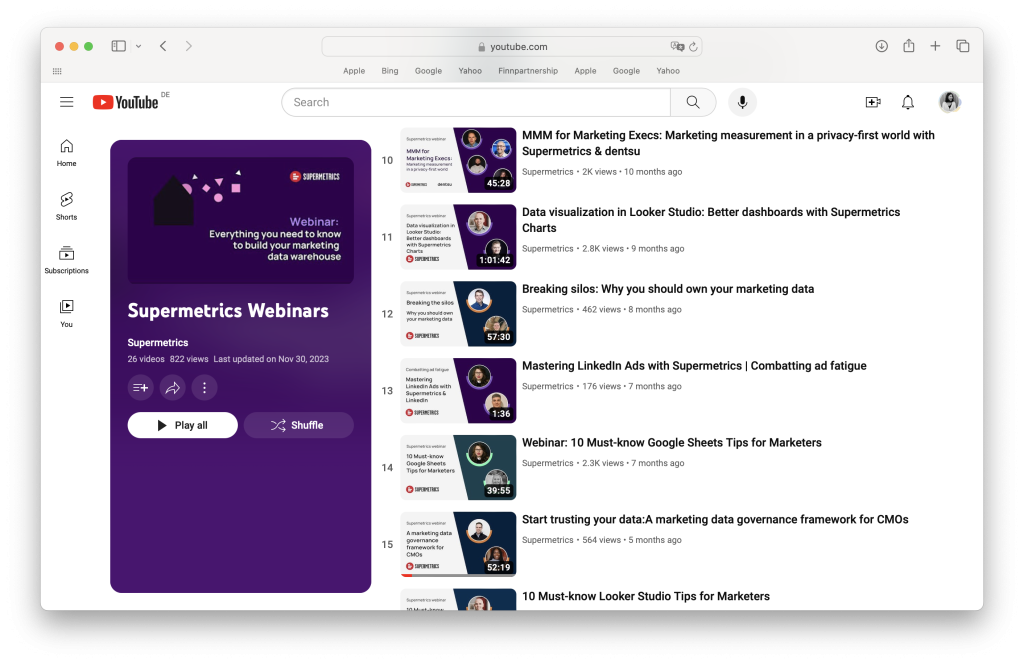Image resolution: width=1024 pixels, height=664 pixels.
Task: Shuffle the playlist
Action: point(298,425)
